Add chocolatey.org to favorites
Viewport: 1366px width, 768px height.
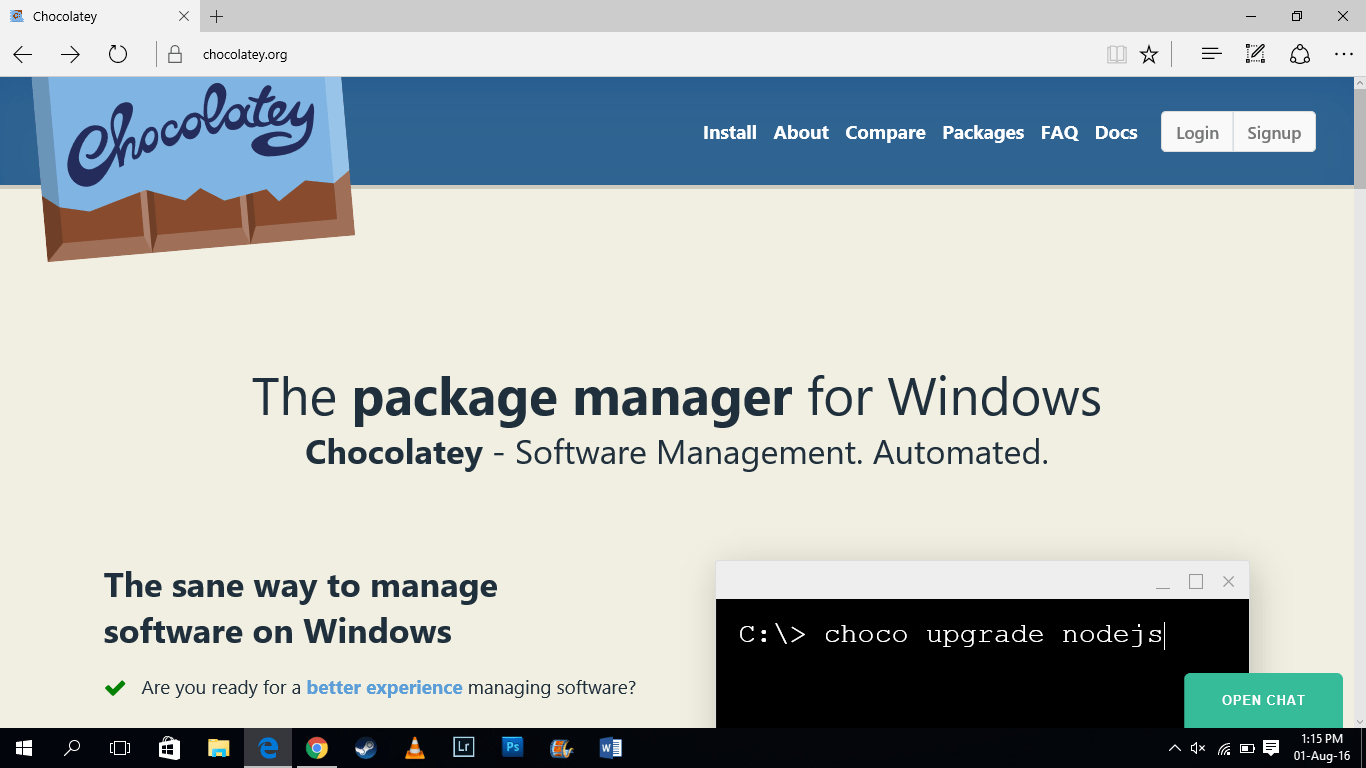[1148, 54]
